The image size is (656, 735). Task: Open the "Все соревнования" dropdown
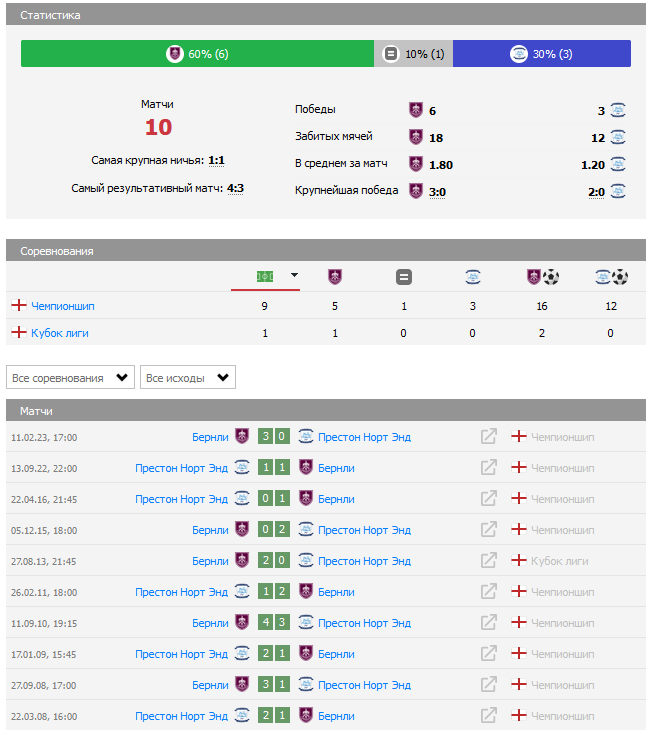(x=70, y=377)
